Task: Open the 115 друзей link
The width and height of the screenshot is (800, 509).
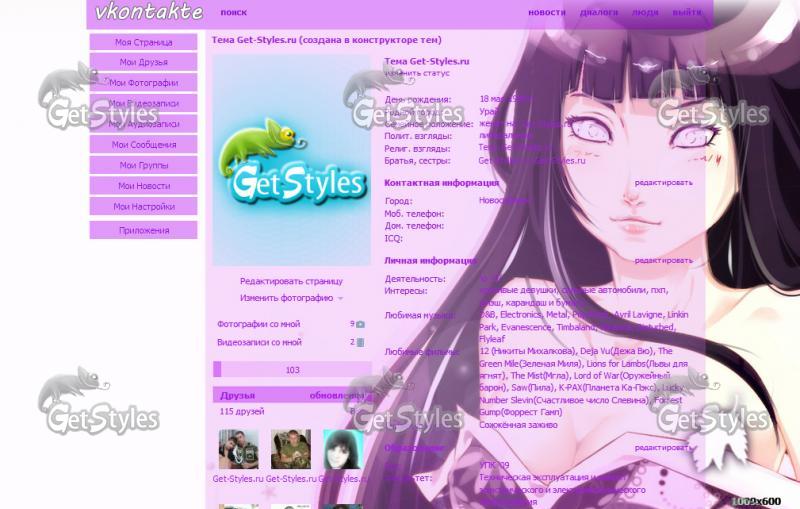Action: [242, 411]
